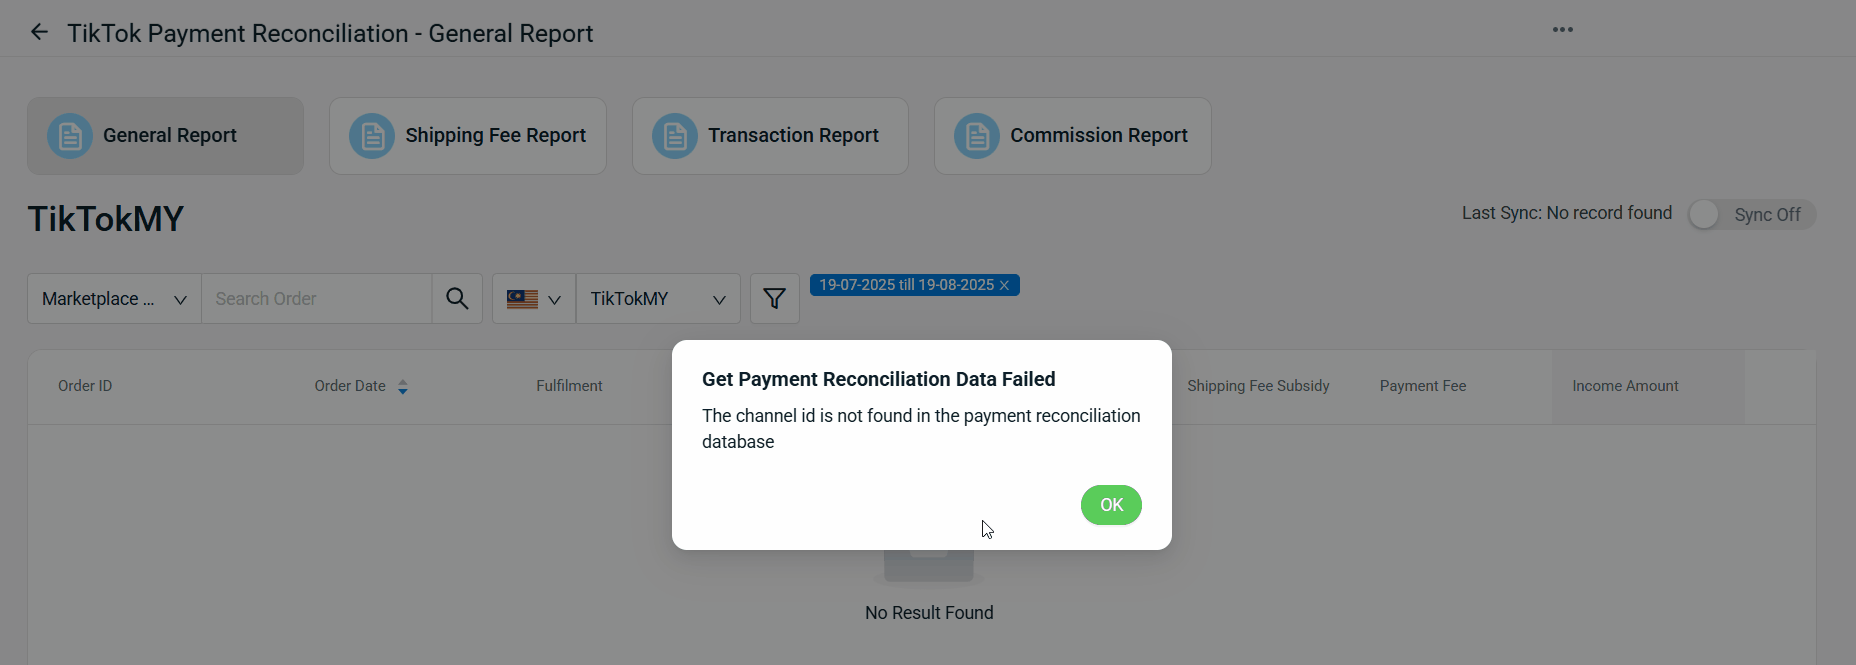Click the Payment Fee column header
The image size is (1856, 665).
click(x=1423, y=386)
